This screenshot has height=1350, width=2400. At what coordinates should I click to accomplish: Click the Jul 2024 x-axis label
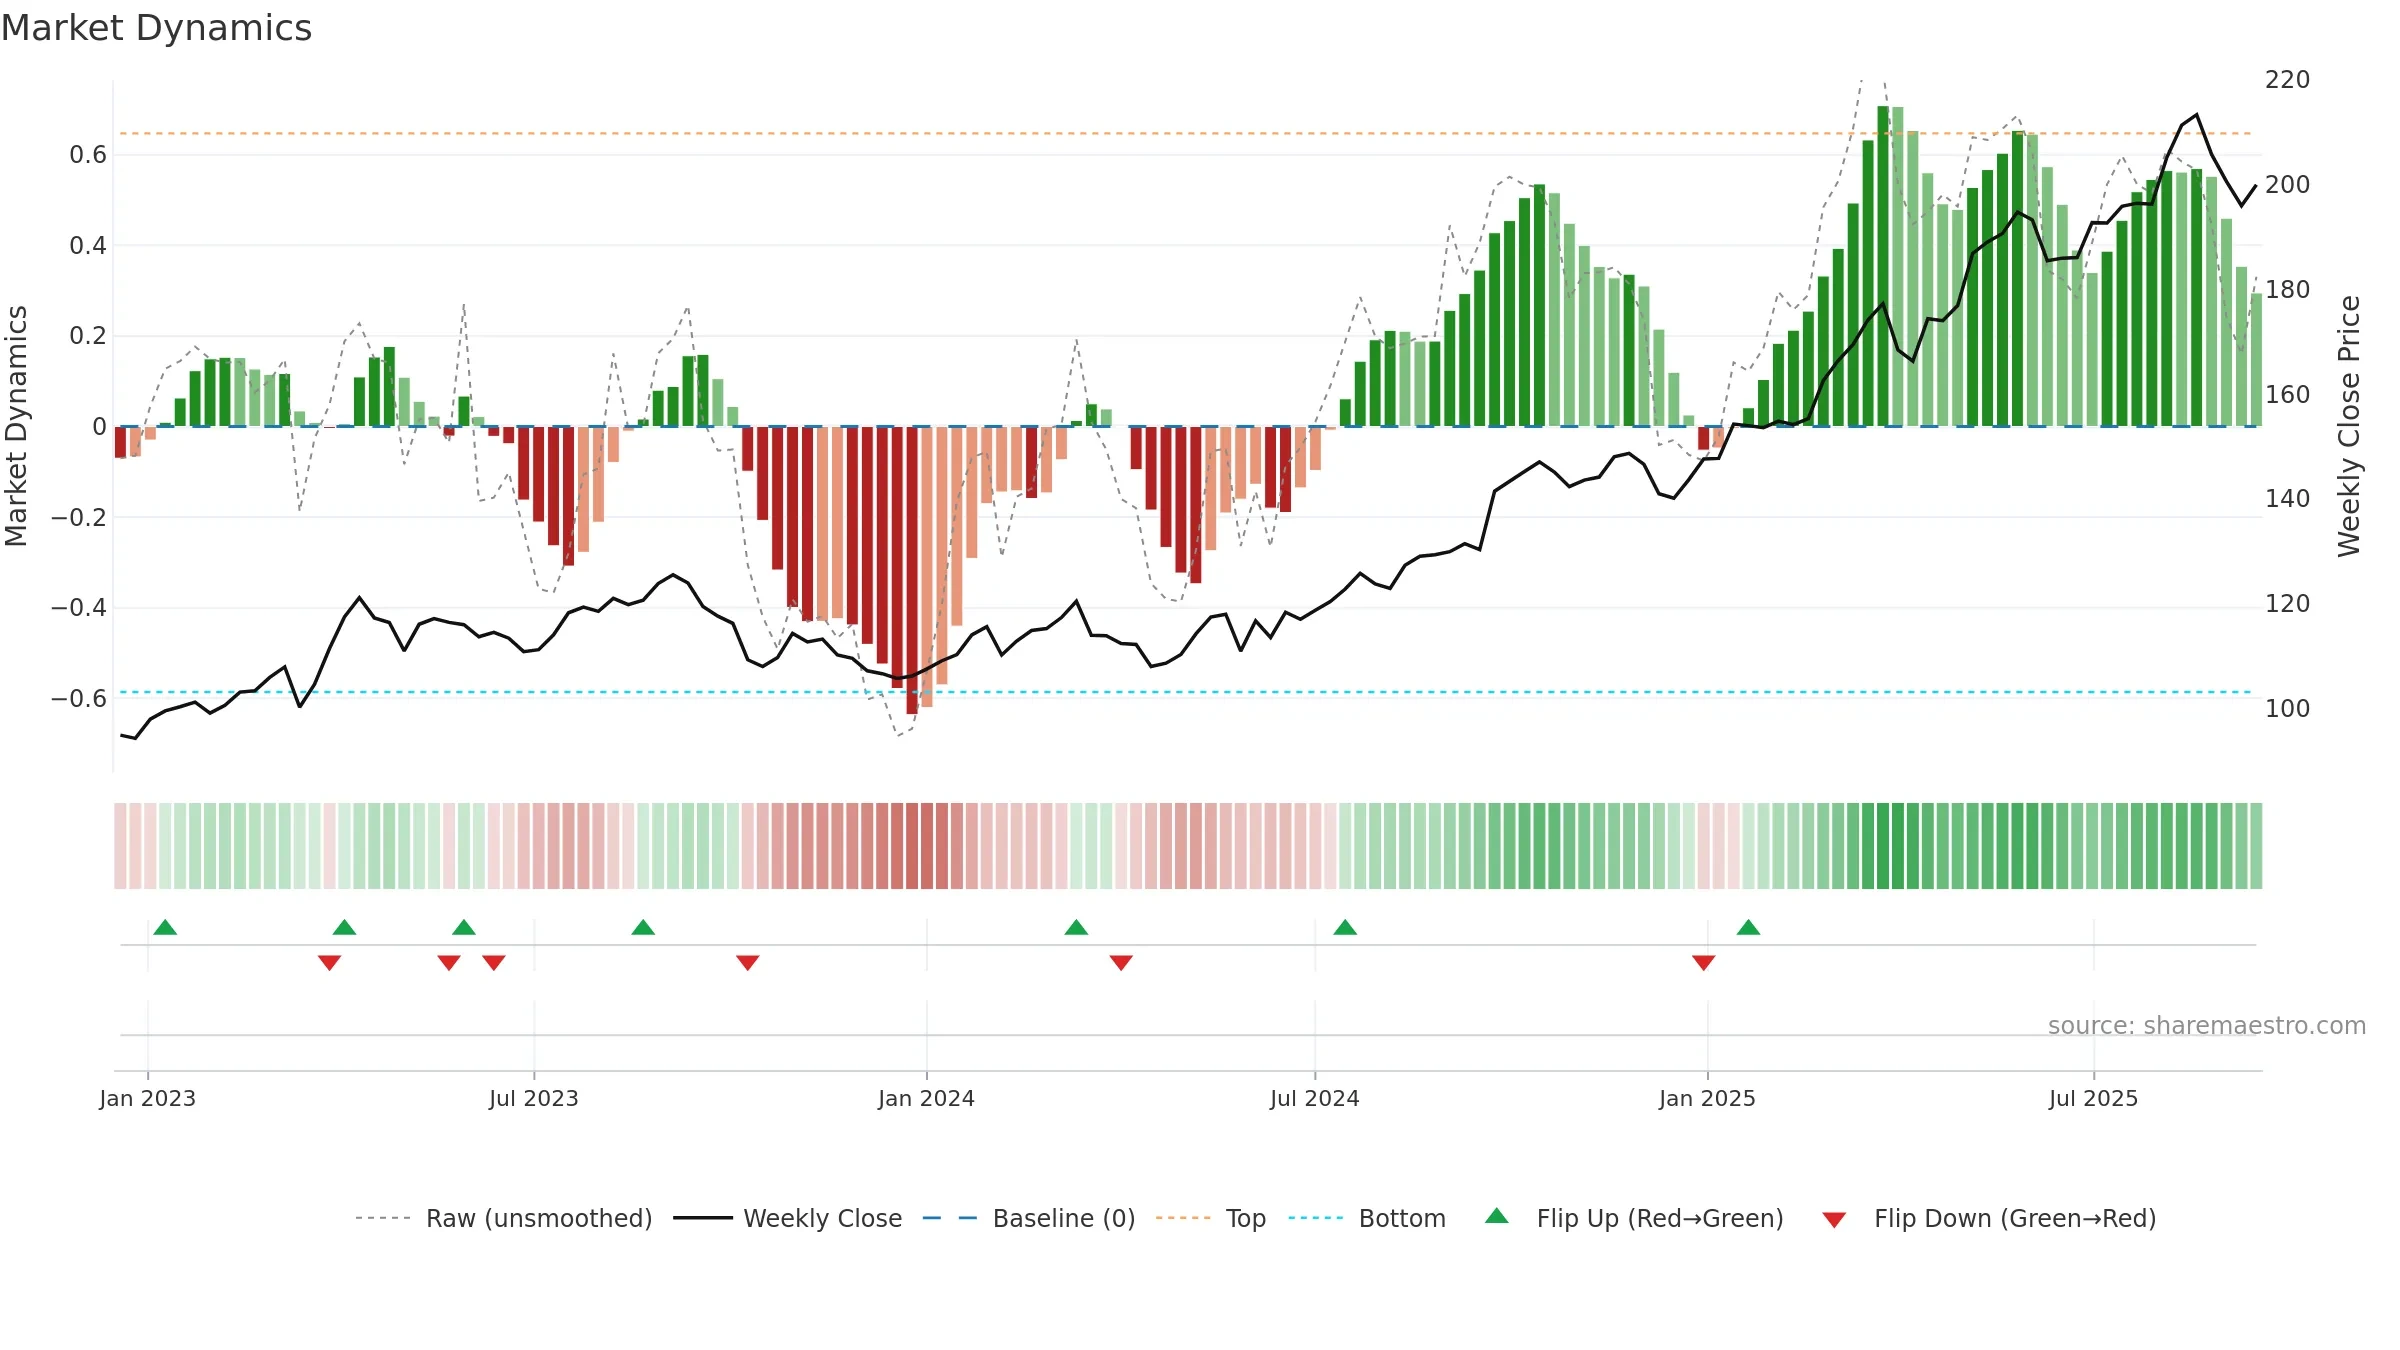[x=1315, y=1098]
